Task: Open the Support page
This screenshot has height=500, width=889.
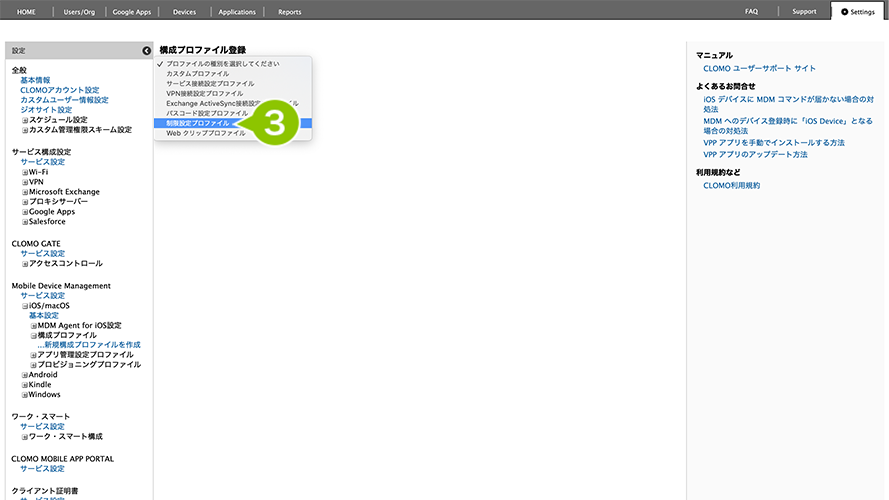Action: [804, 11]
